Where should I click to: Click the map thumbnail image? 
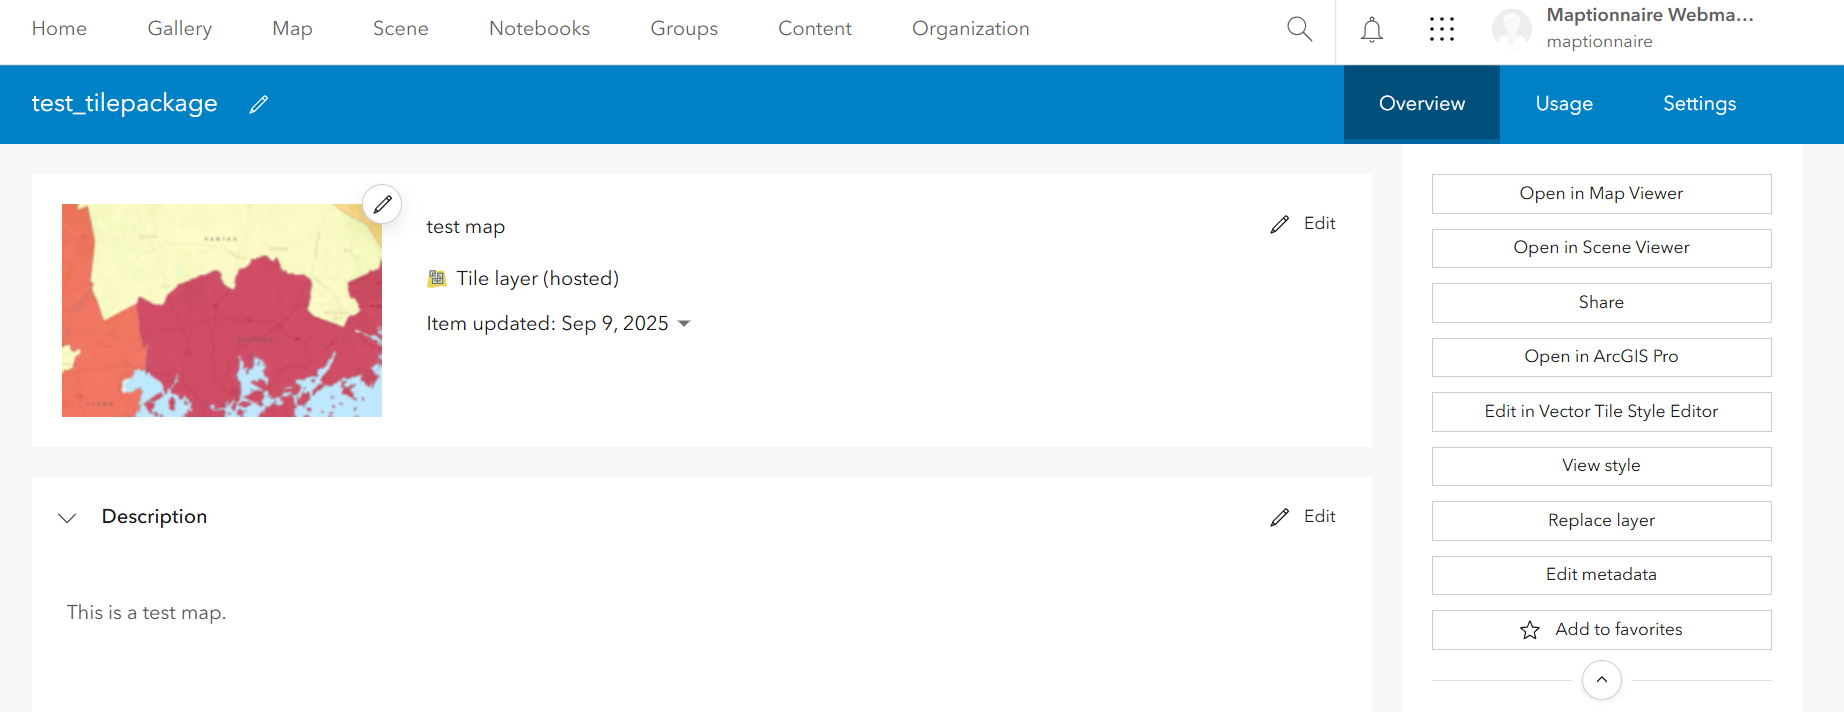point(222,311)
